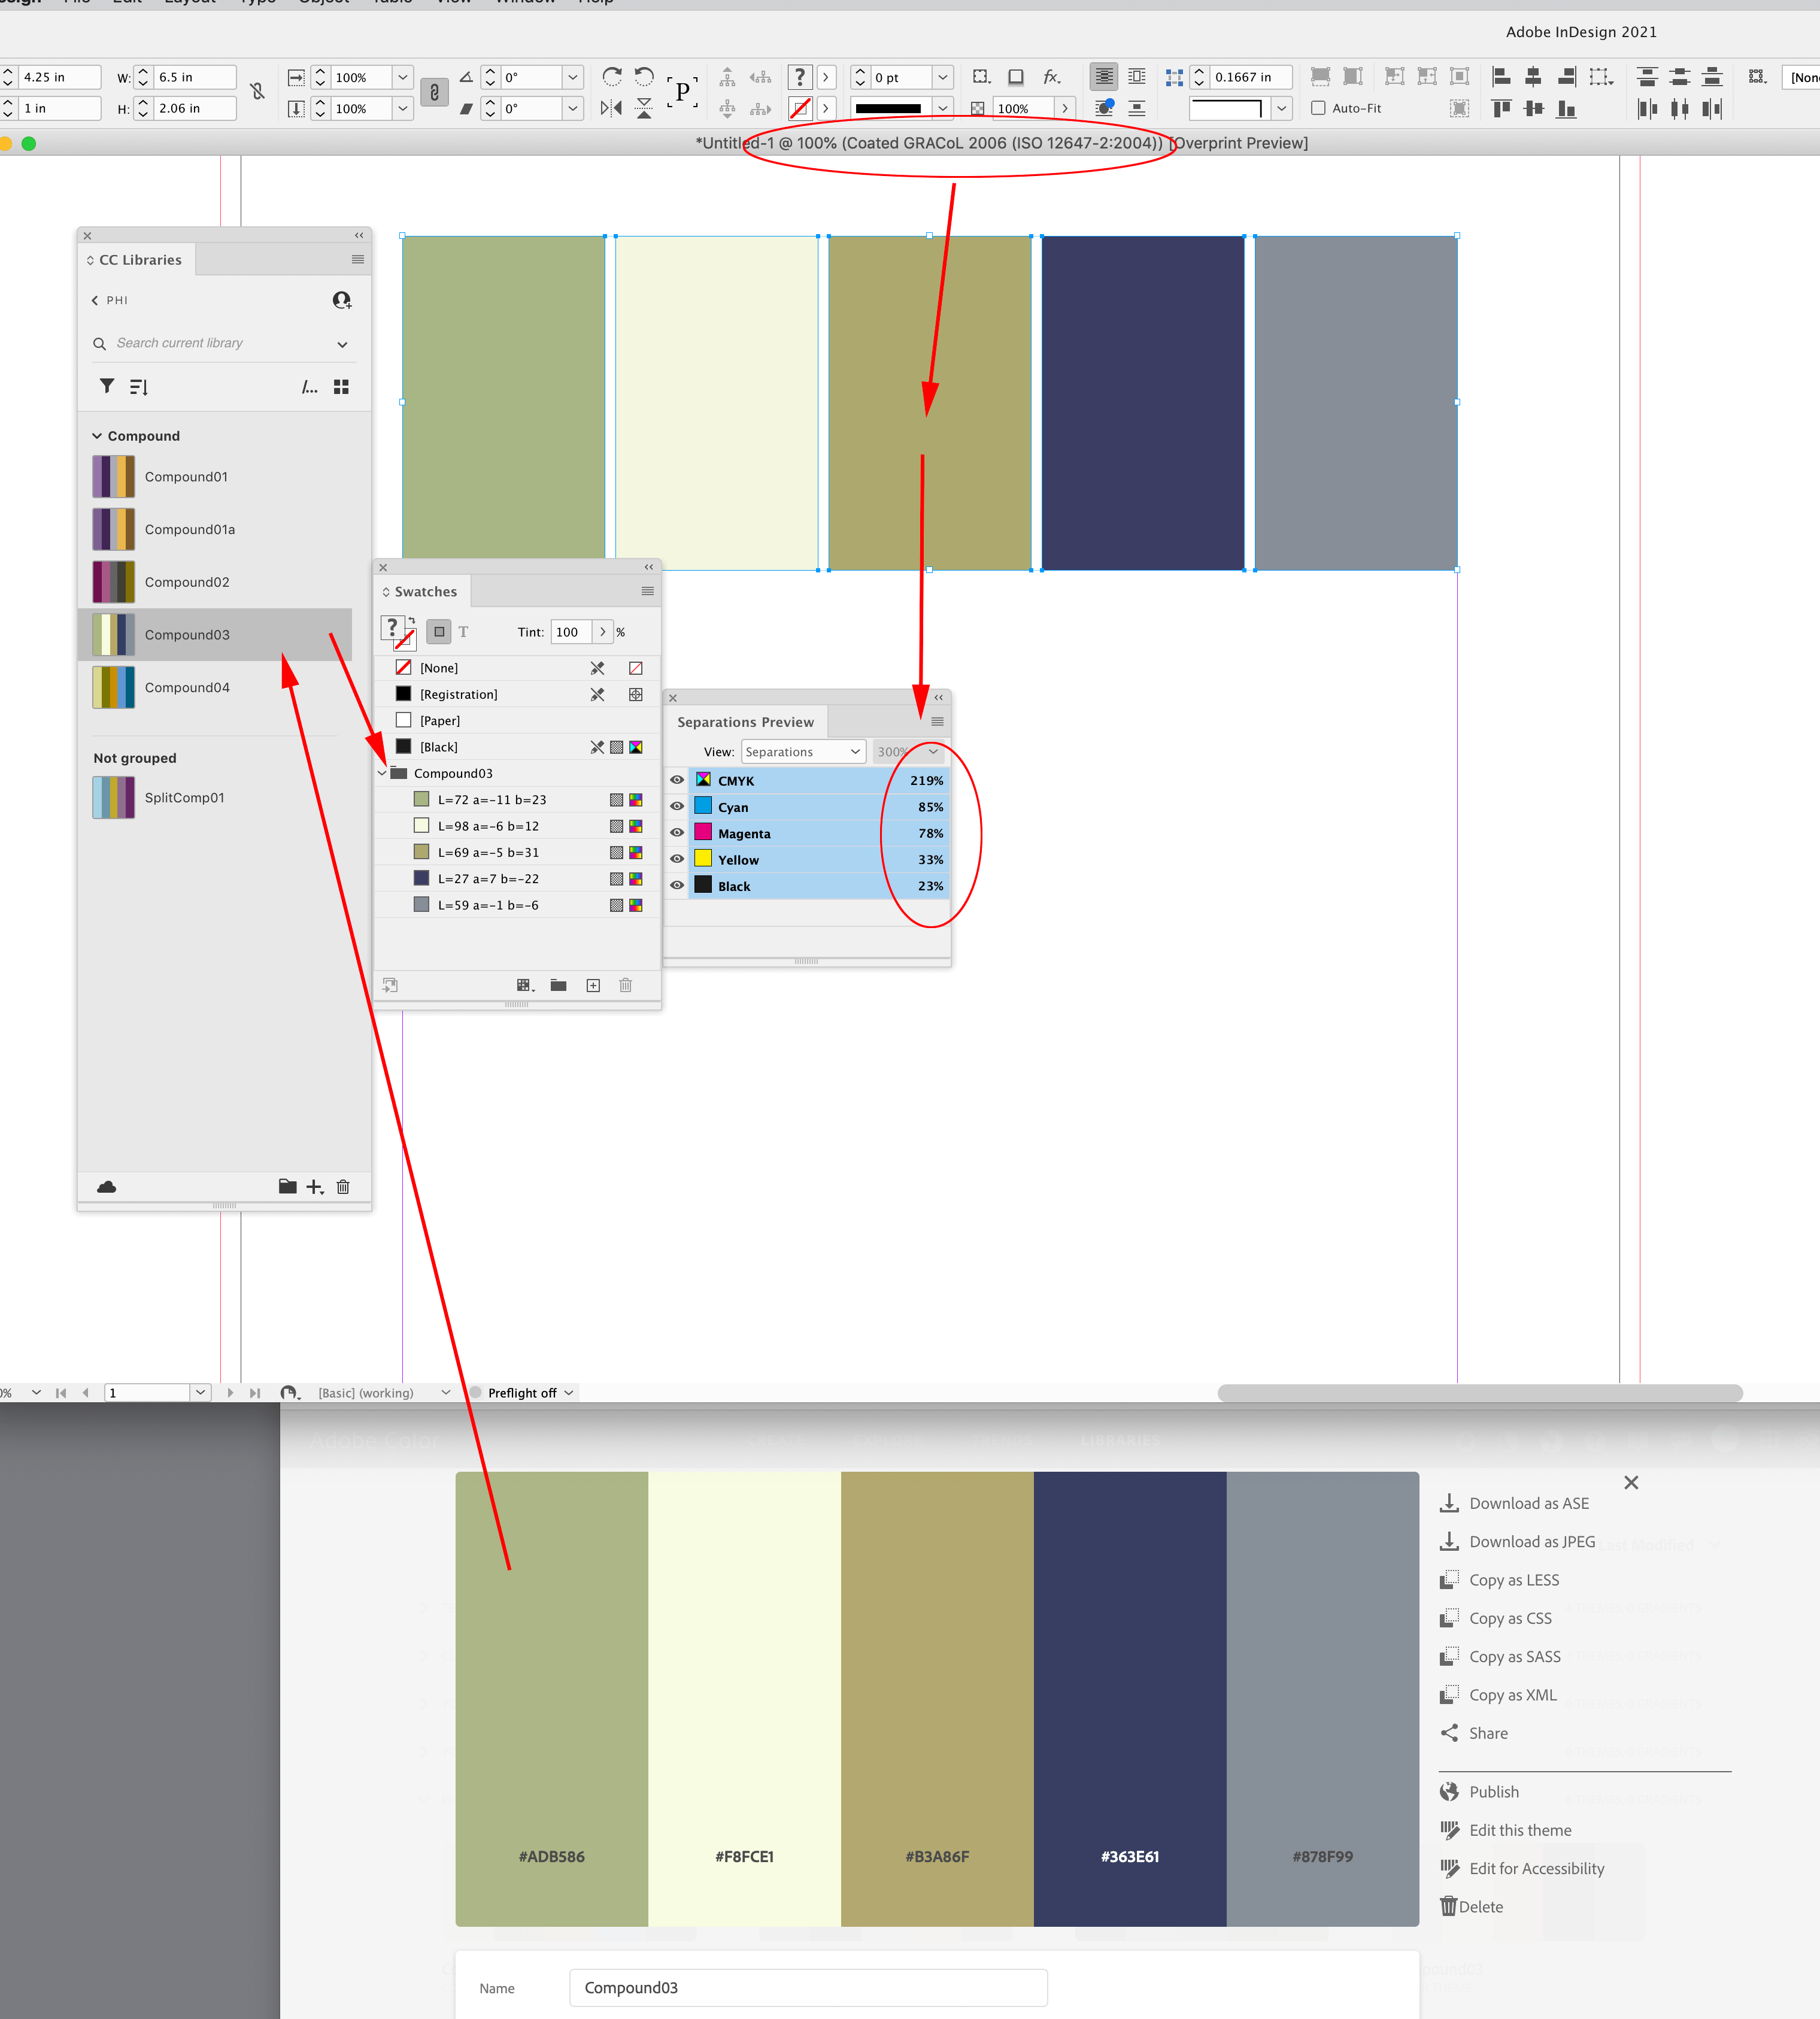1820x2019 pixels.
Task: Open the filter icon in CC Libraries
Action: pyautogui.click(x=106, y=386)
